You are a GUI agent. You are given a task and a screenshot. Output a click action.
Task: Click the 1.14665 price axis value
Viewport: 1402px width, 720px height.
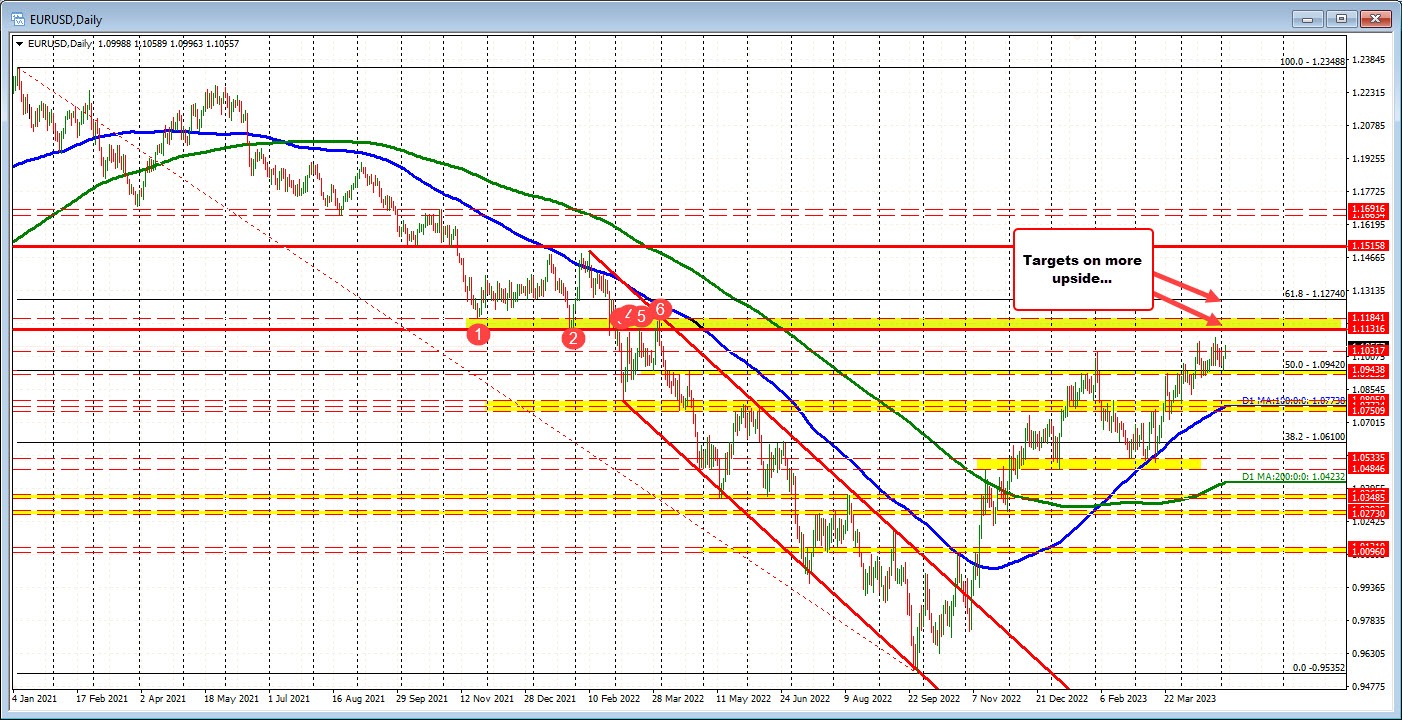pos(1367,258)
